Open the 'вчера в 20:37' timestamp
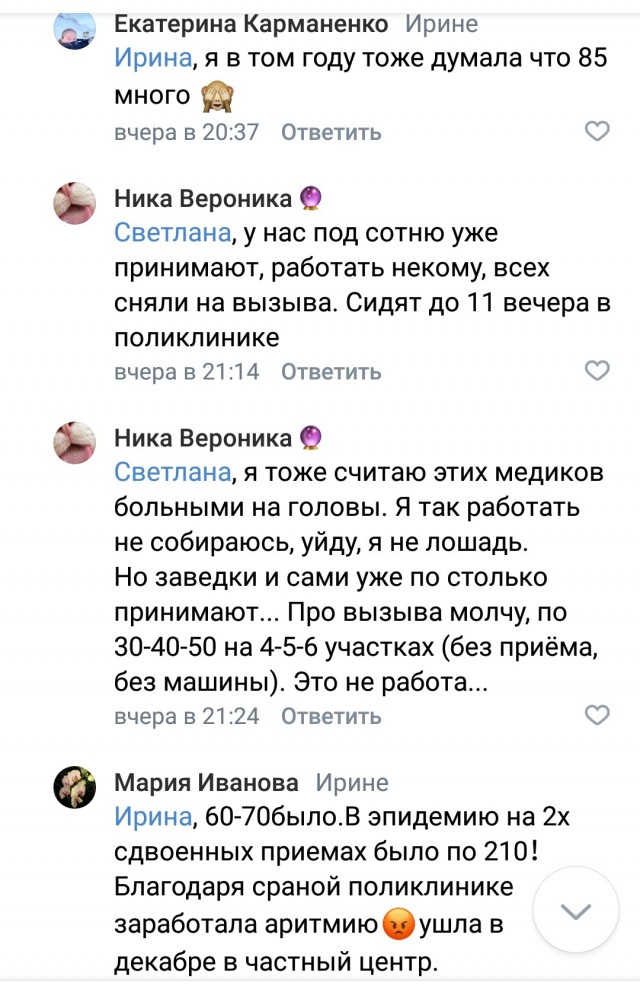640x992 pixels. (x=186, y=132)
